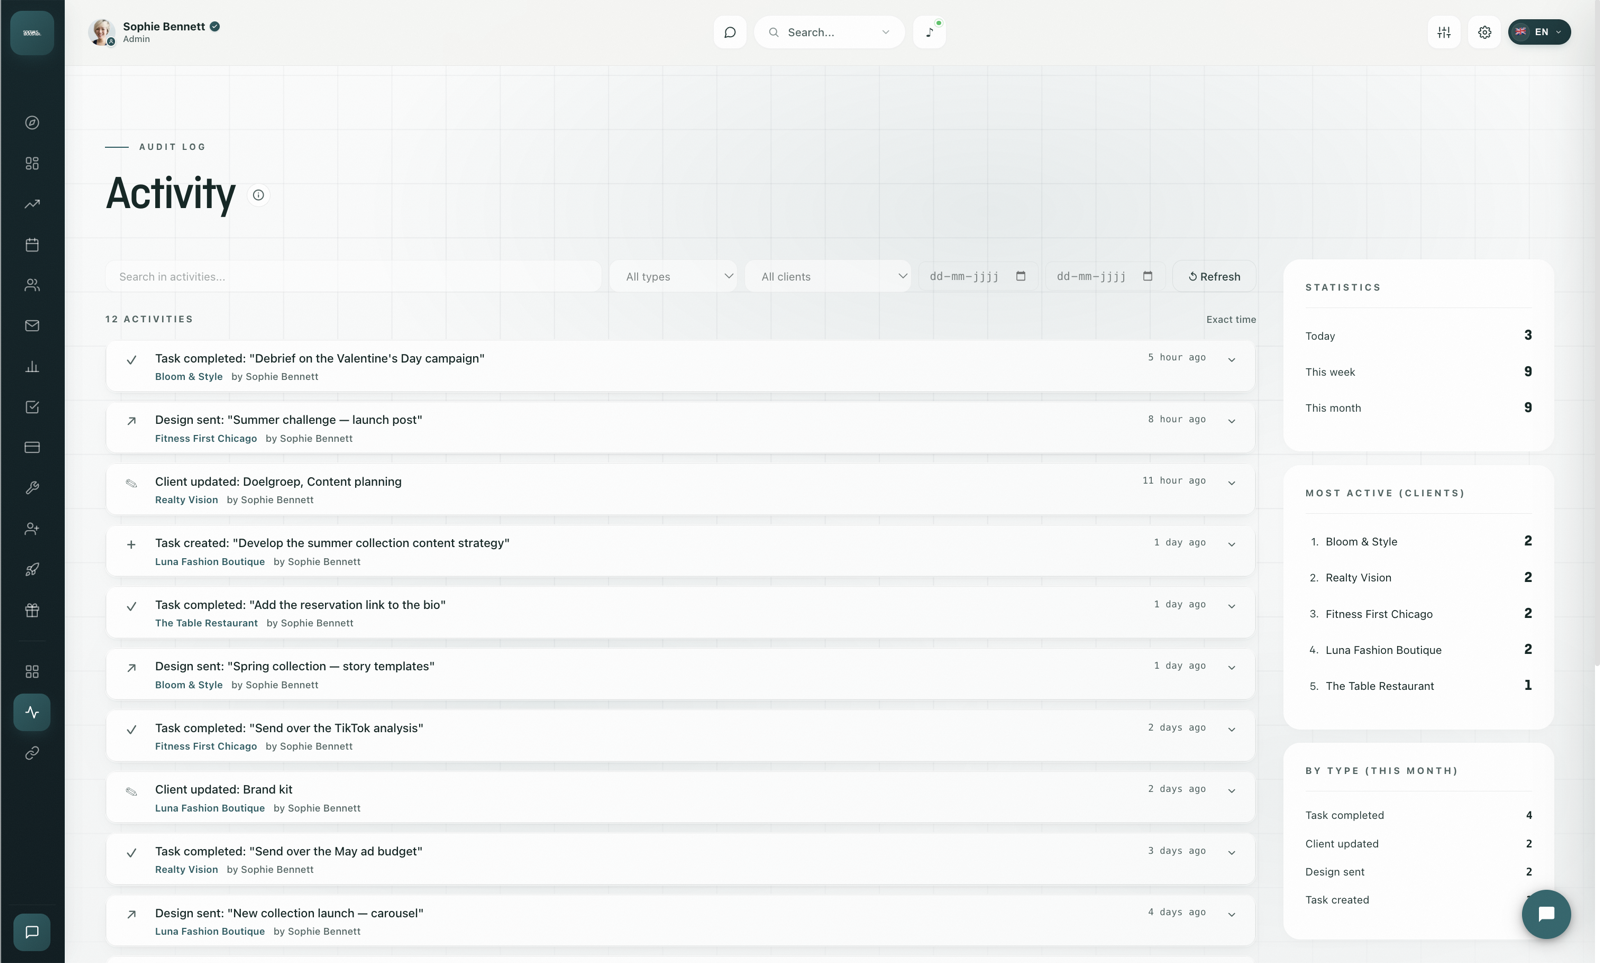The height and width of the screenshot is (963, 1600).
Task: Expand the Valentine's Day campaign activity row
Action: (1232, 359)
